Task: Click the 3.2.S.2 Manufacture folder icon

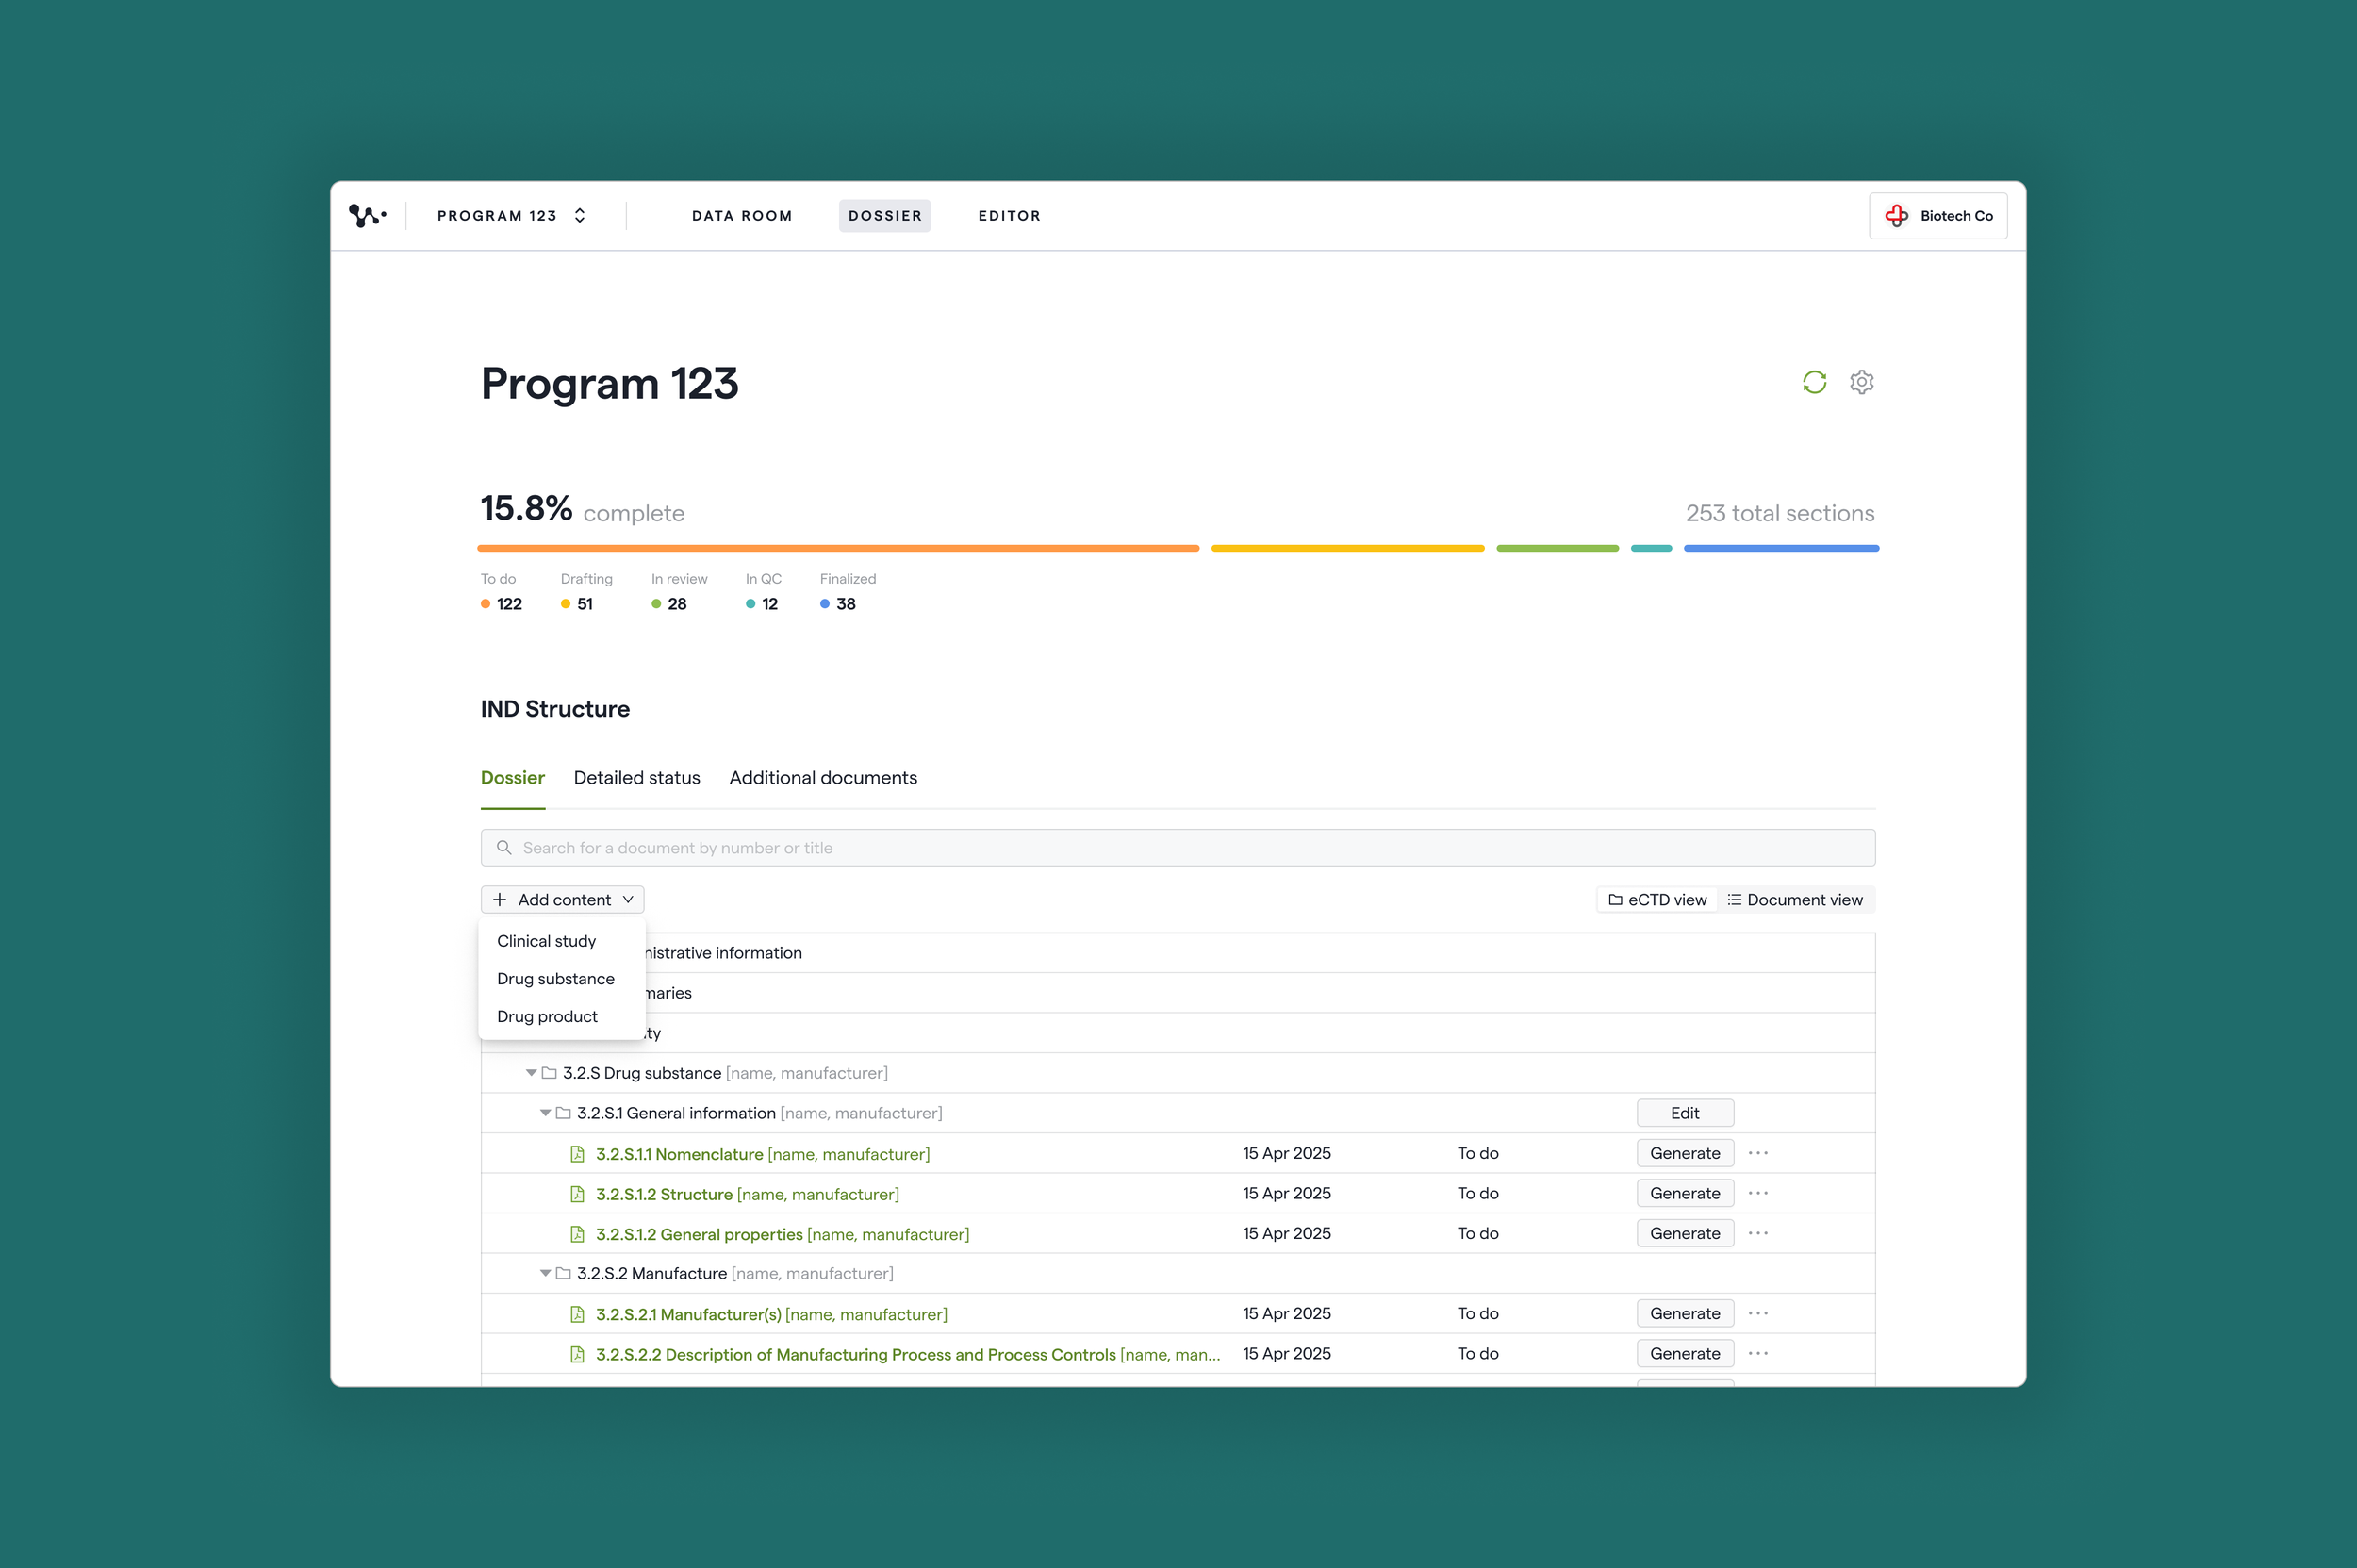Action: [x=563, y=1273]
